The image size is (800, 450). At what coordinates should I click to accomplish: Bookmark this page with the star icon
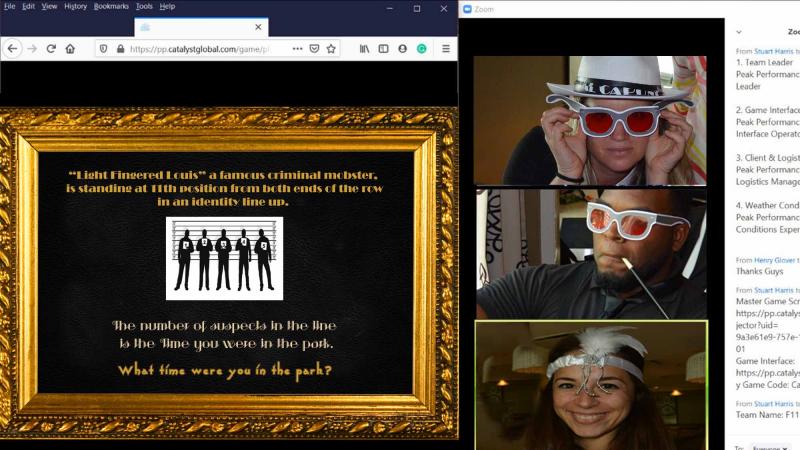click(331, 48)
